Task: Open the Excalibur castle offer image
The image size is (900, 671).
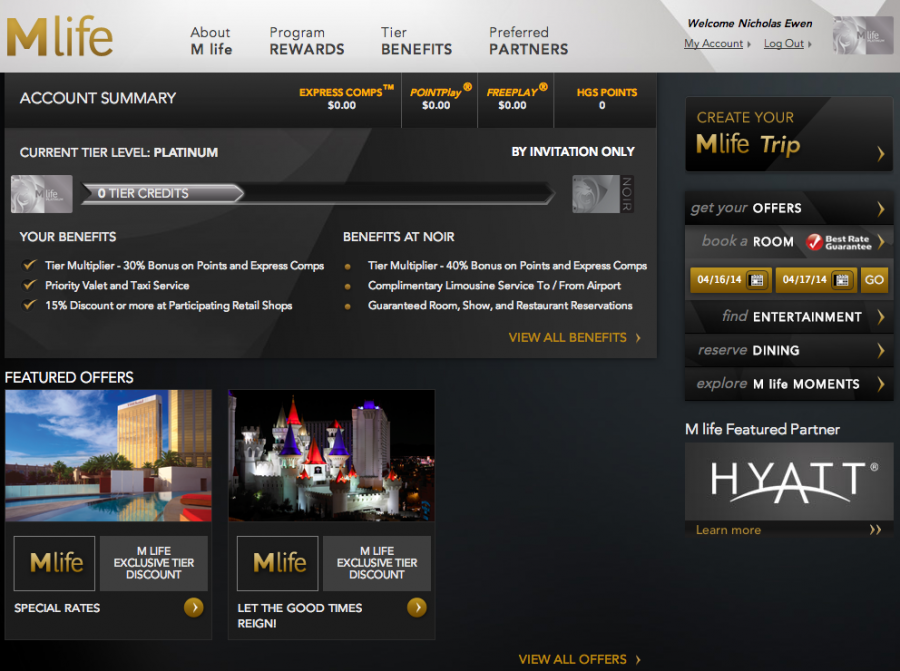Action: [332, 456]
